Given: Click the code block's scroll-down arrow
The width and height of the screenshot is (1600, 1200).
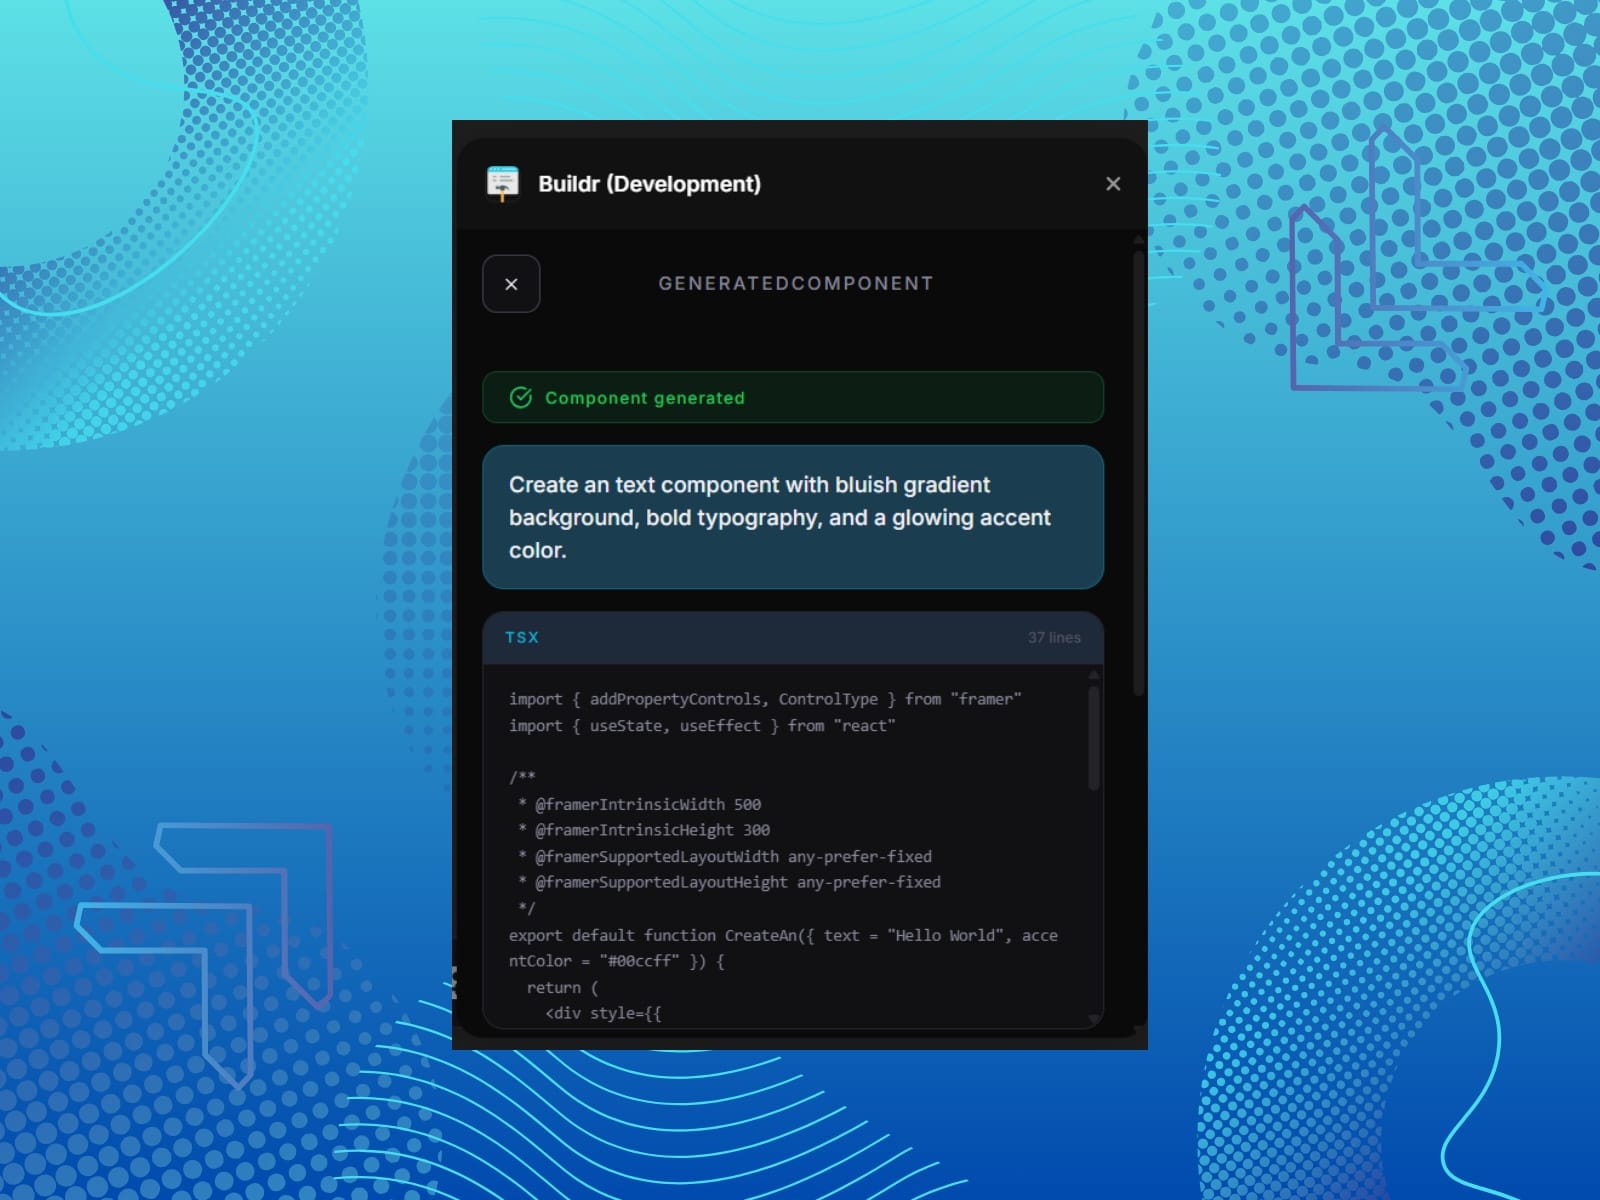Looking at the screenshot, I should click(x=1093, y=1018).
